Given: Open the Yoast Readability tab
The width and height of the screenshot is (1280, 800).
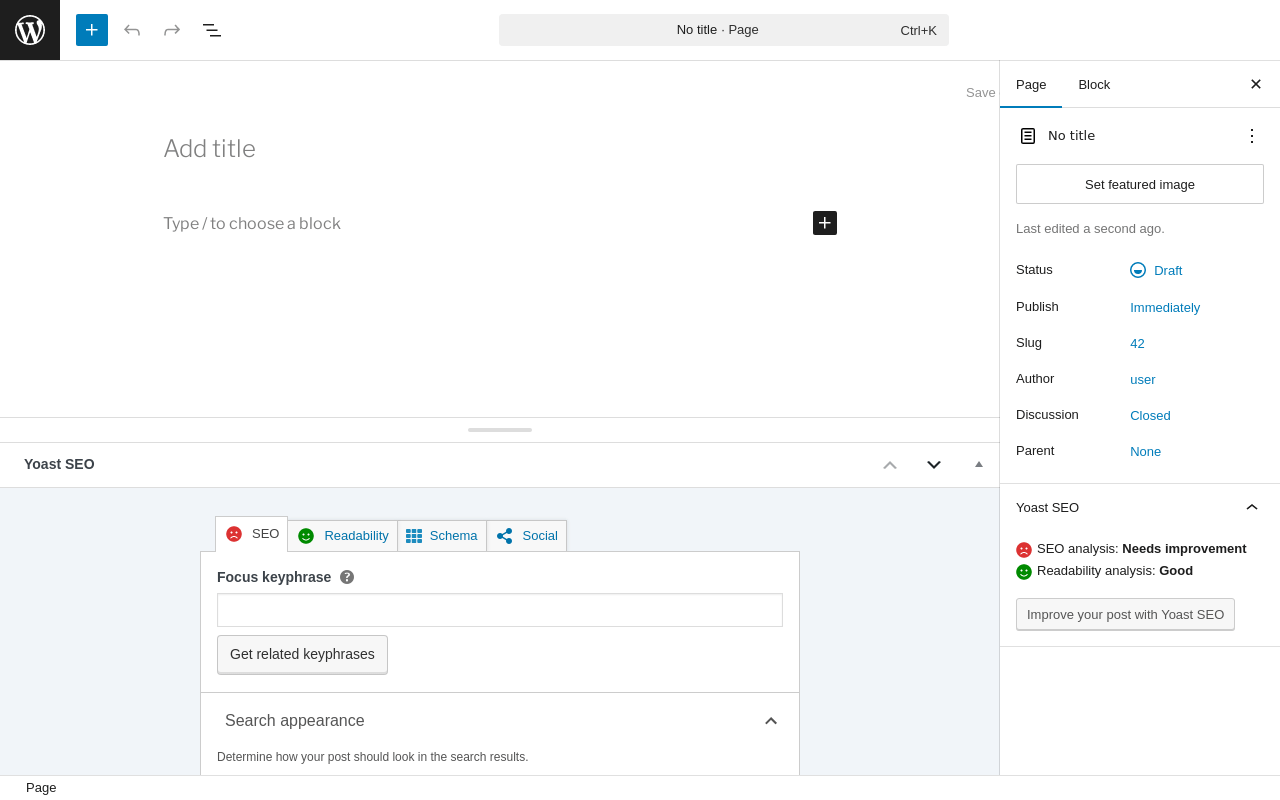Looking at the screenshot, I should [343, 536].
